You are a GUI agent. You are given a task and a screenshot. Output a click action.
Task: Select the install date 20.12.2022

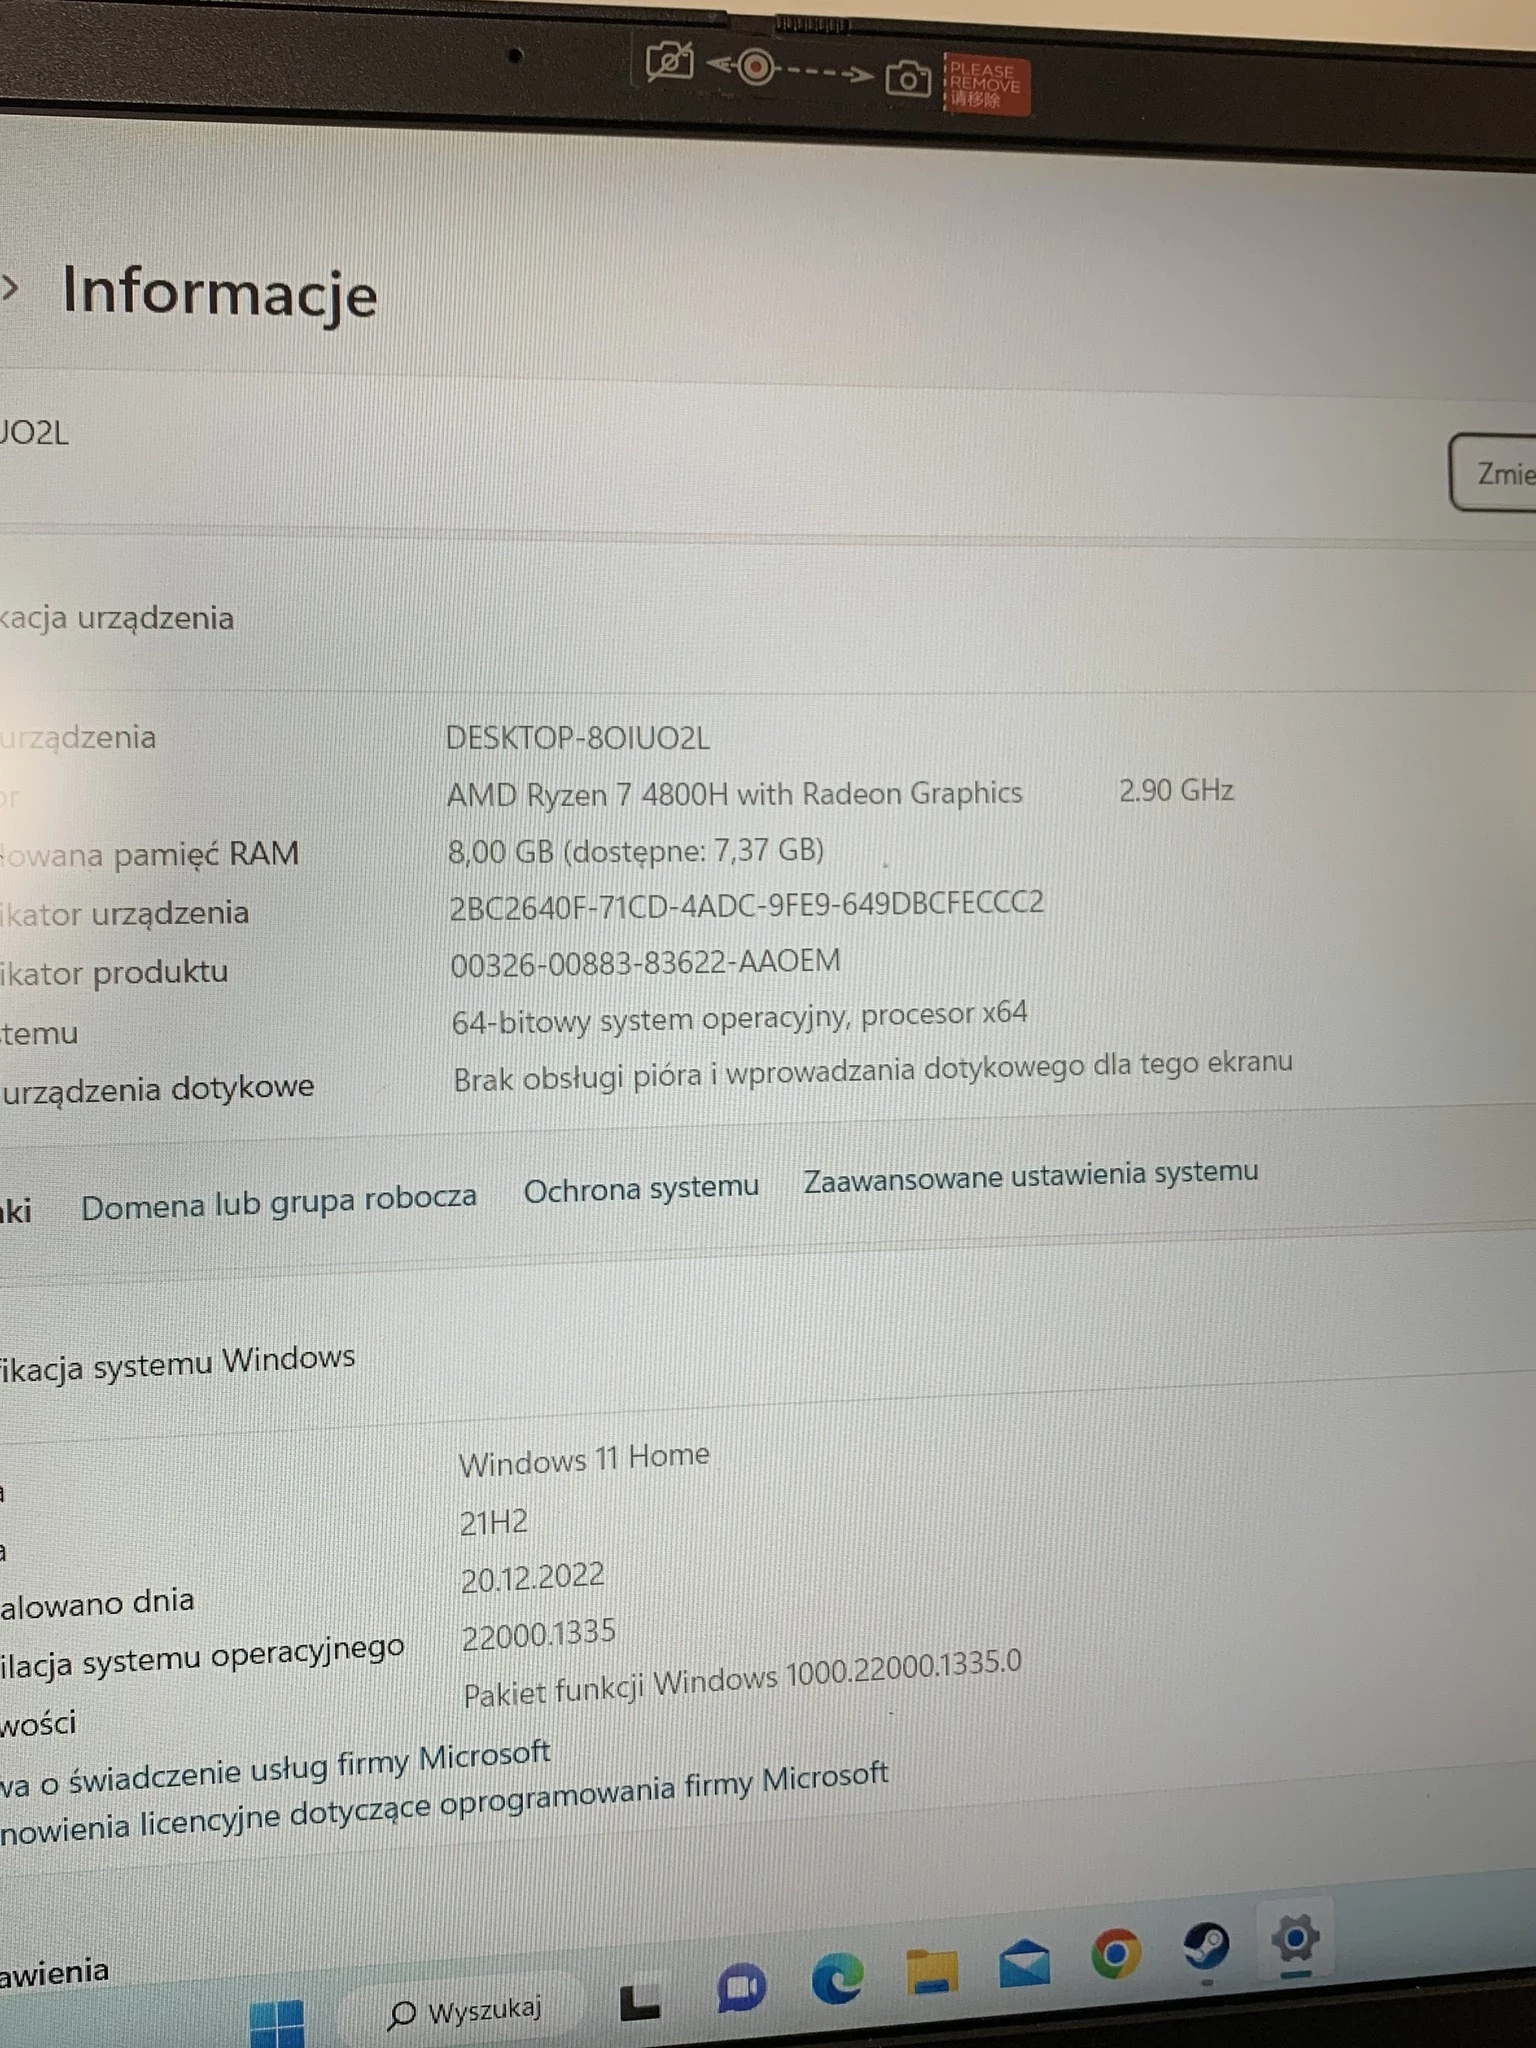532,1578
